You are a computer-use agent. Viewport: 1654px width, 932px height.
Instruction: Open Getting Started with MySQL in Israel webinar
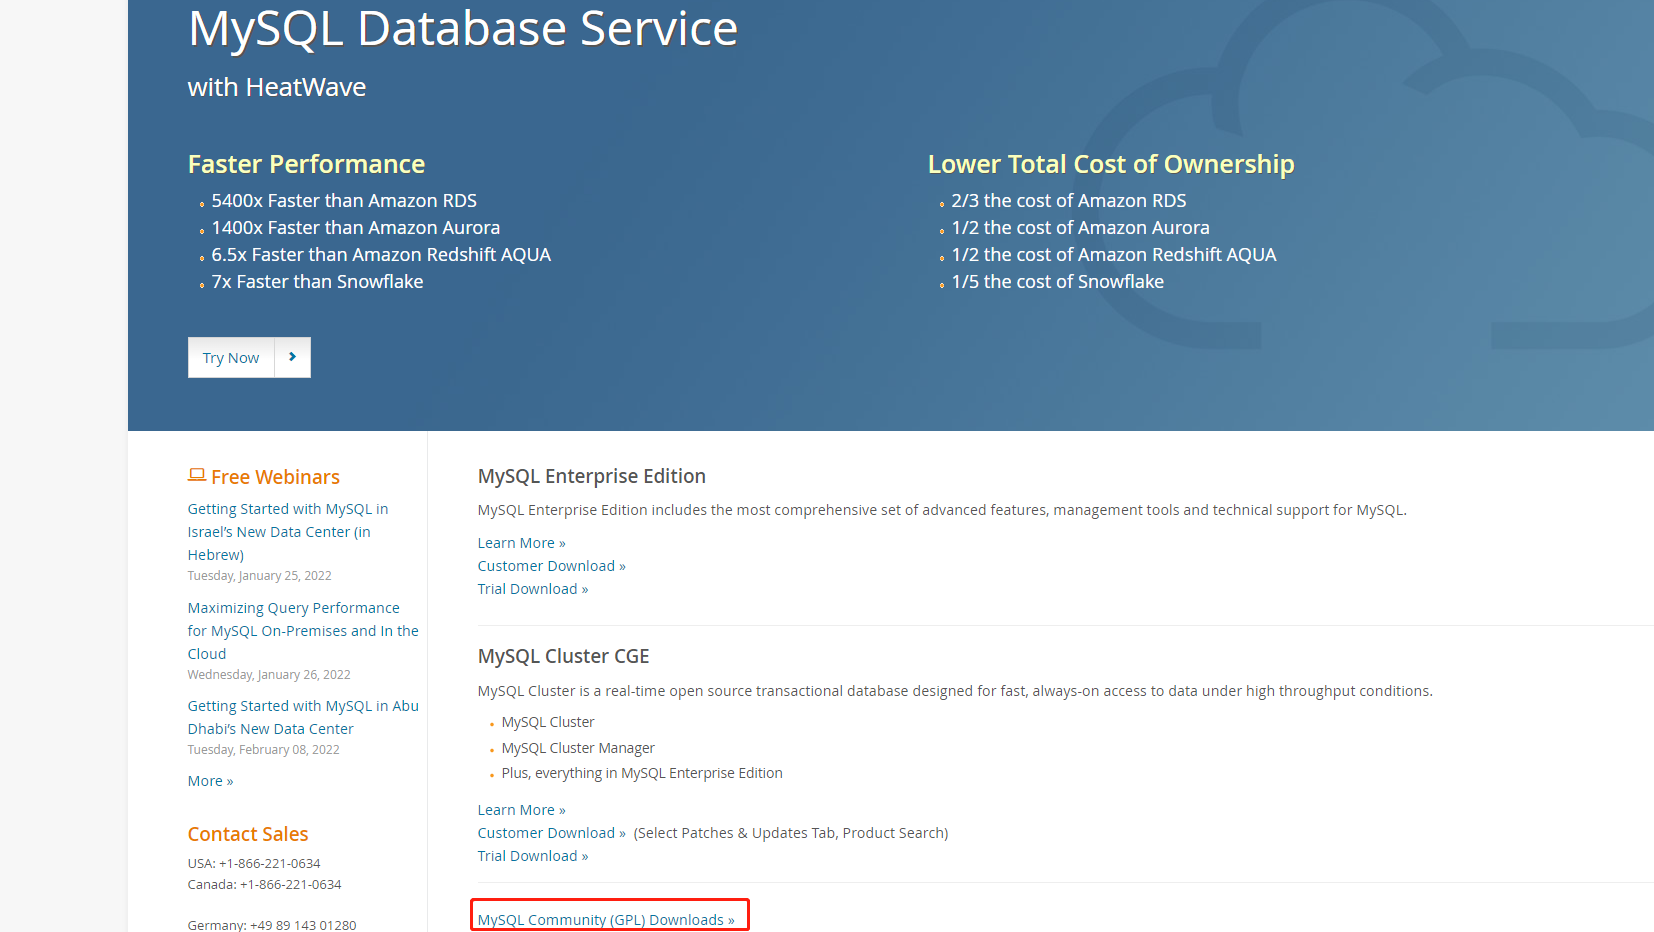(x=288, y=532)
